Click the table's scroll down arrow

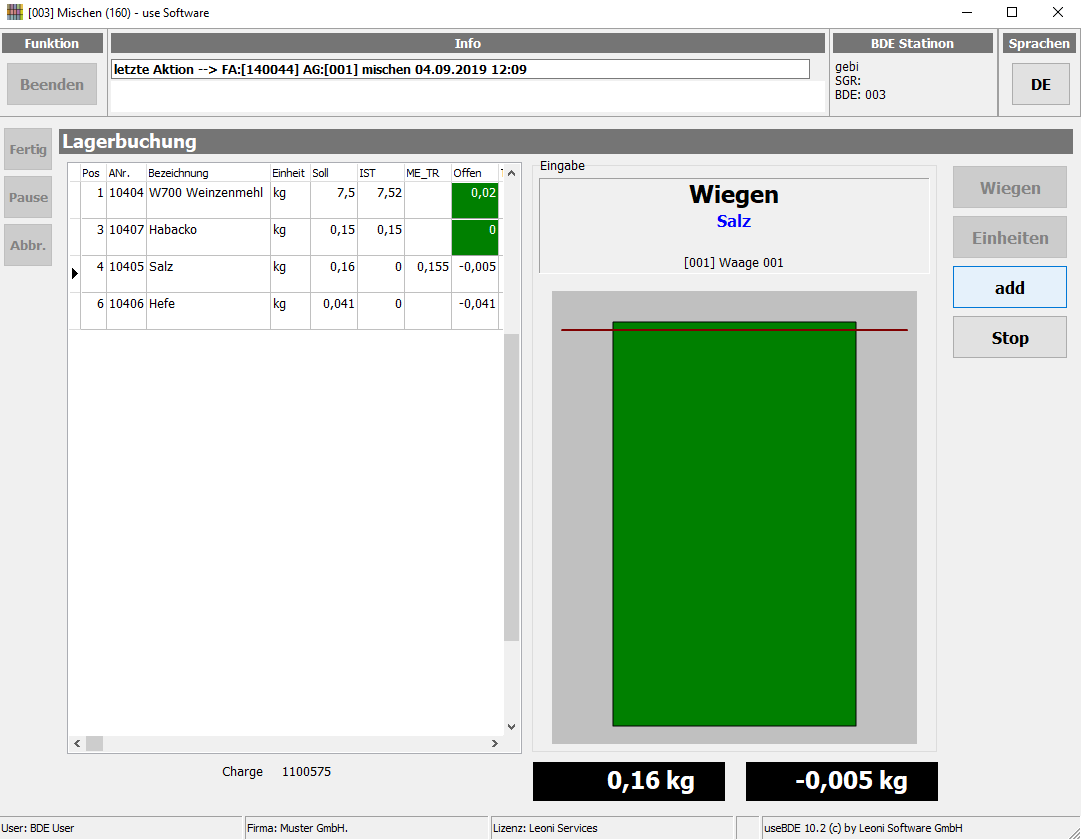[511, 726]
